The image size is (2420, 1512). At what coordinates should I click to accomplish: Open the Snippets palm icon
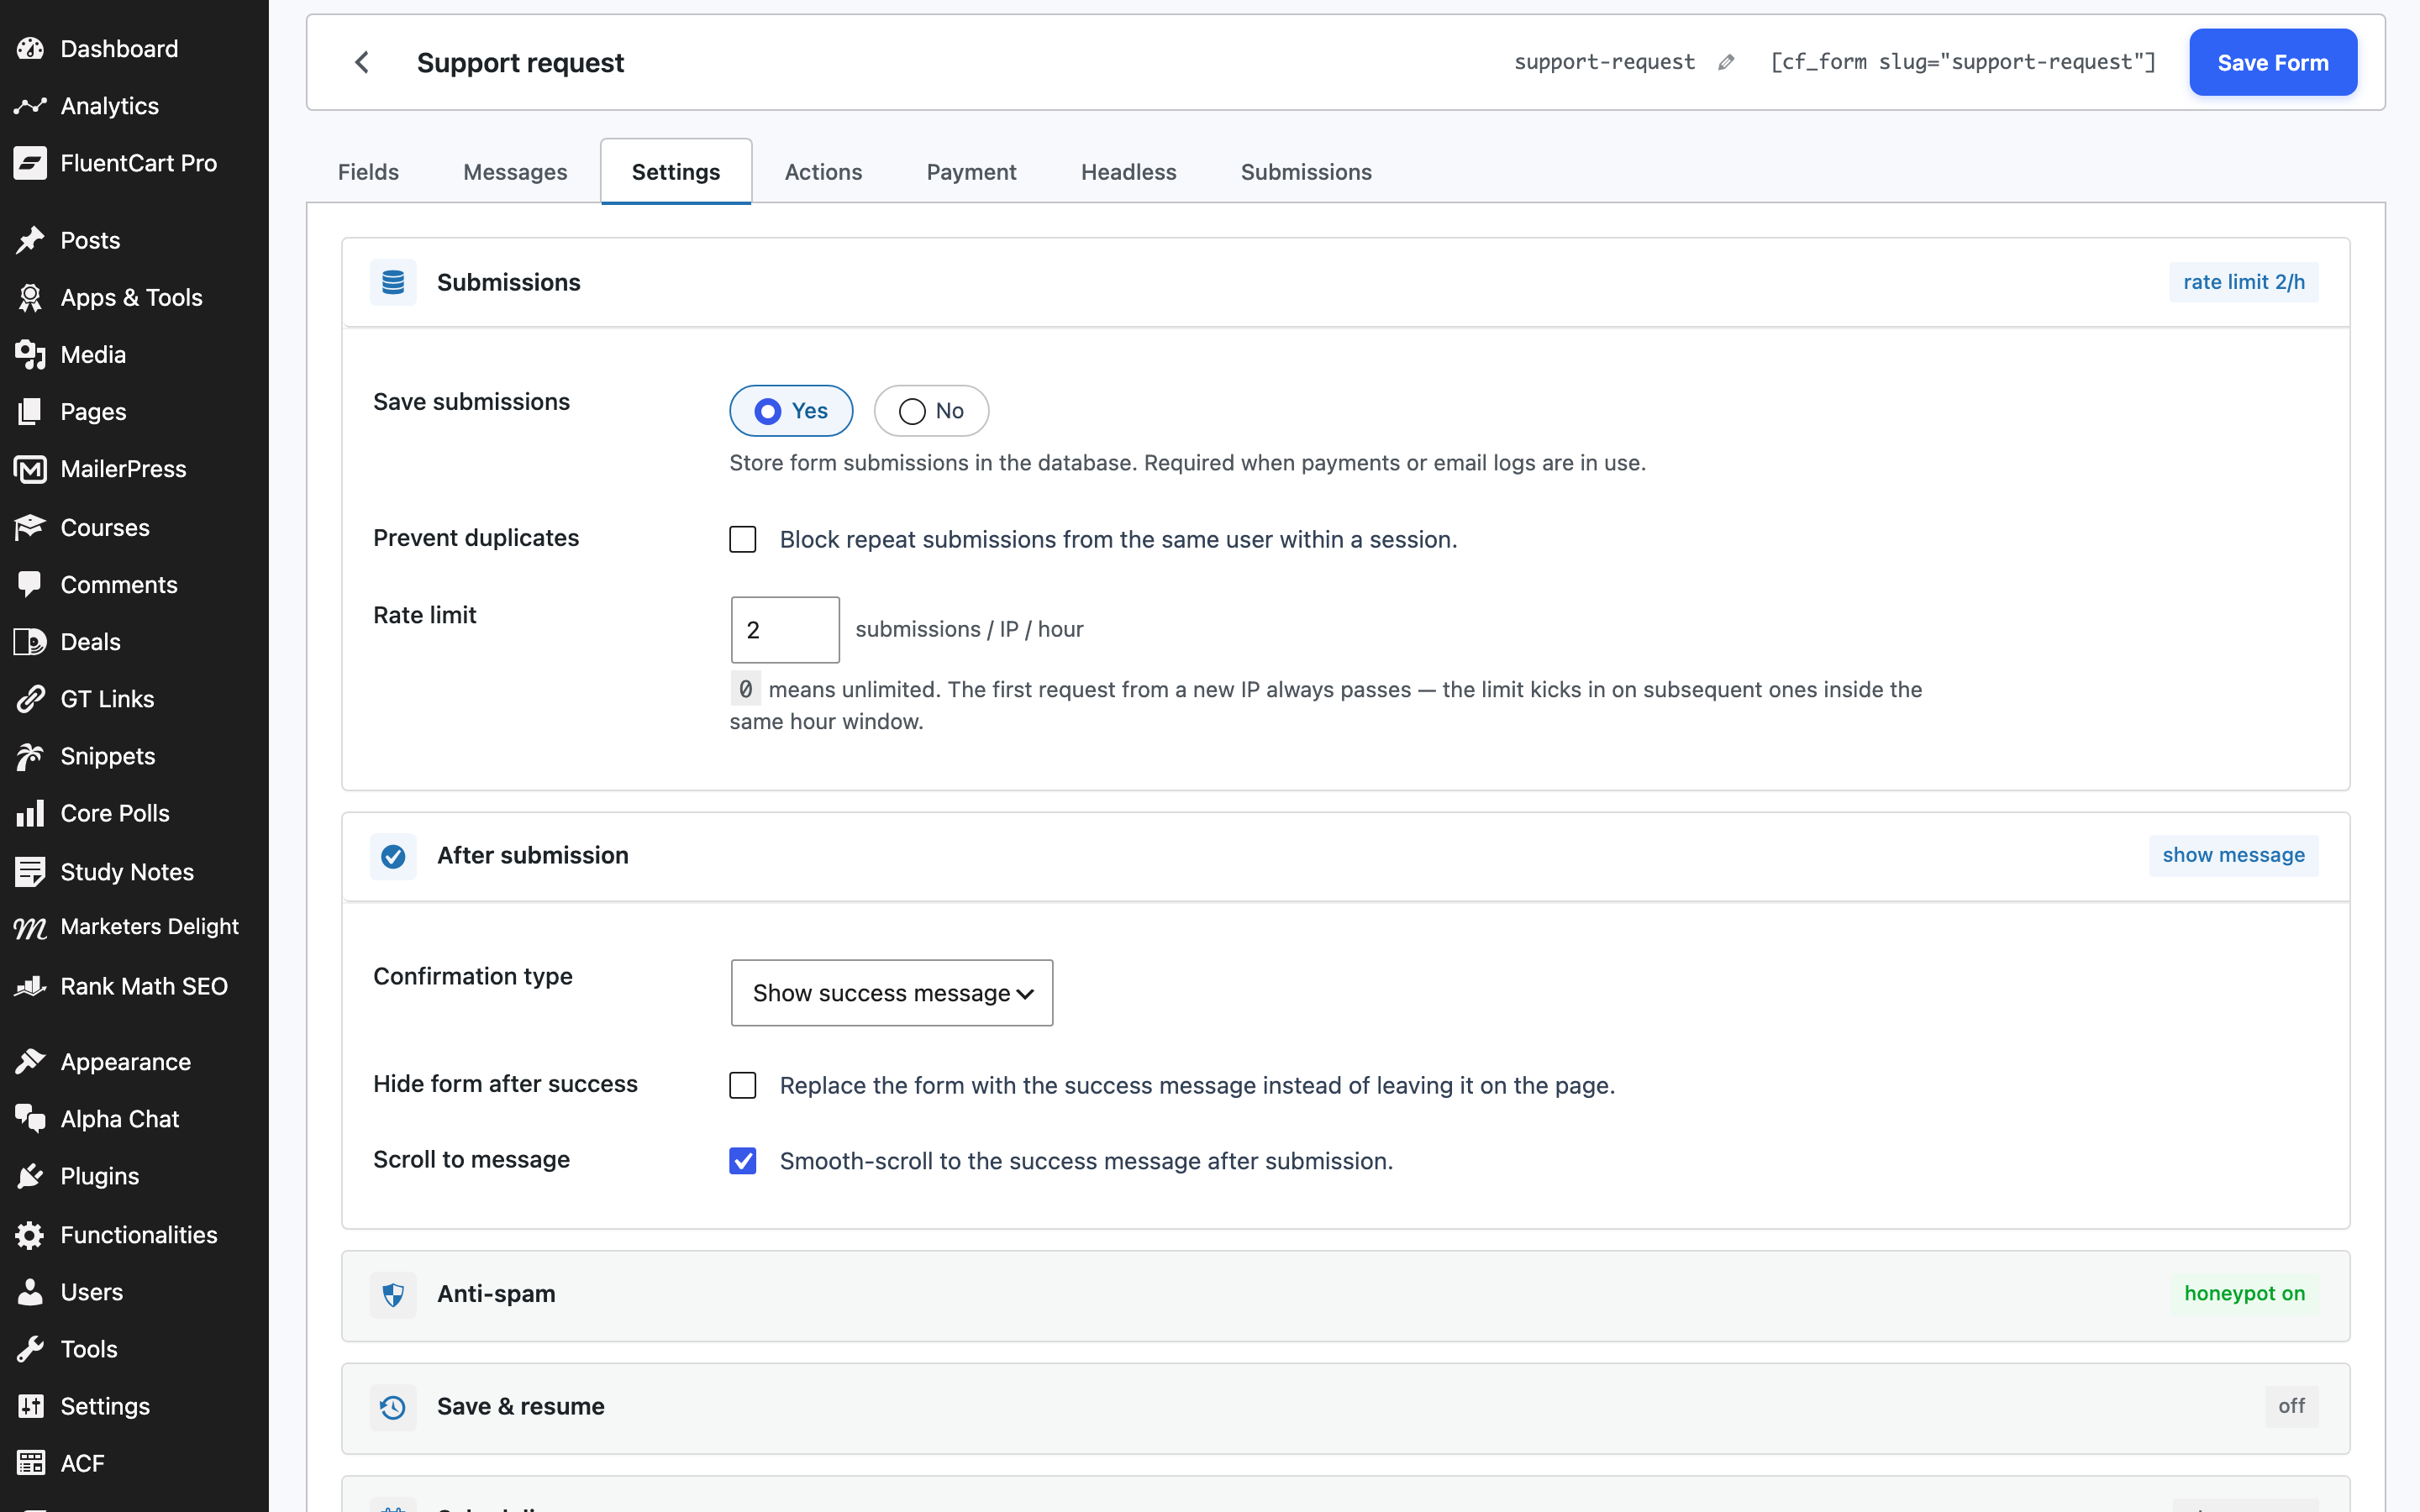coord(30,756)
